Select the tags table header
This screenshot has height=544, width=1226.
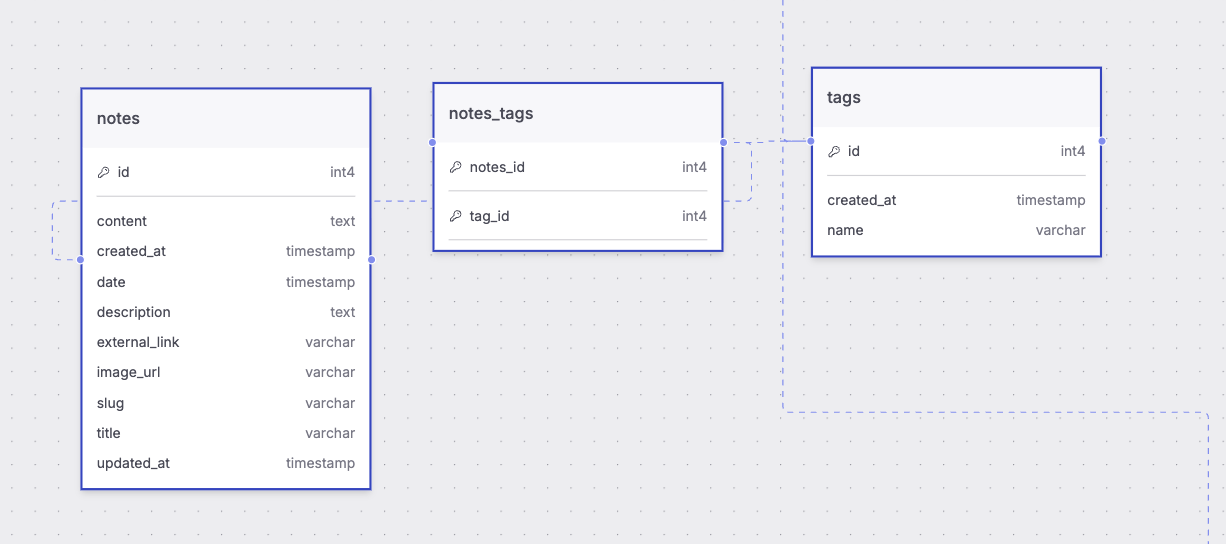pyautogui.click(x=956, y=98)
